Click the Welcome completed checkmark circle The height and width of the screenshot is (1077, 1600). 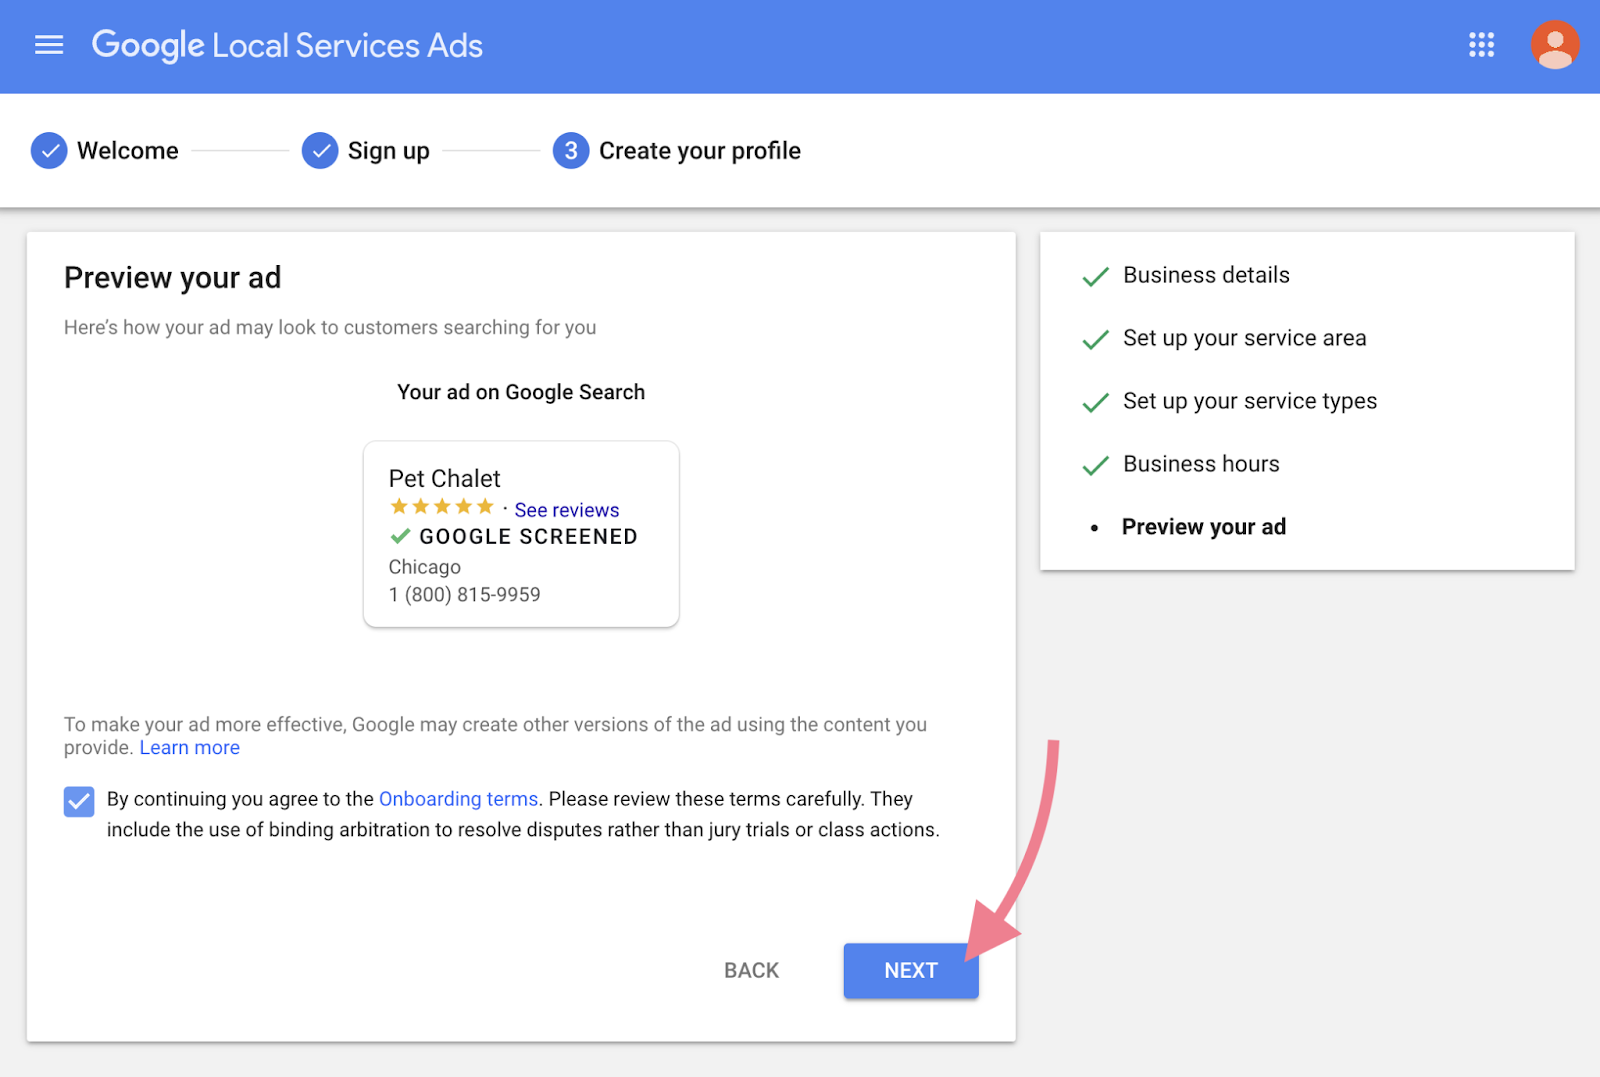tap(48, 150)
